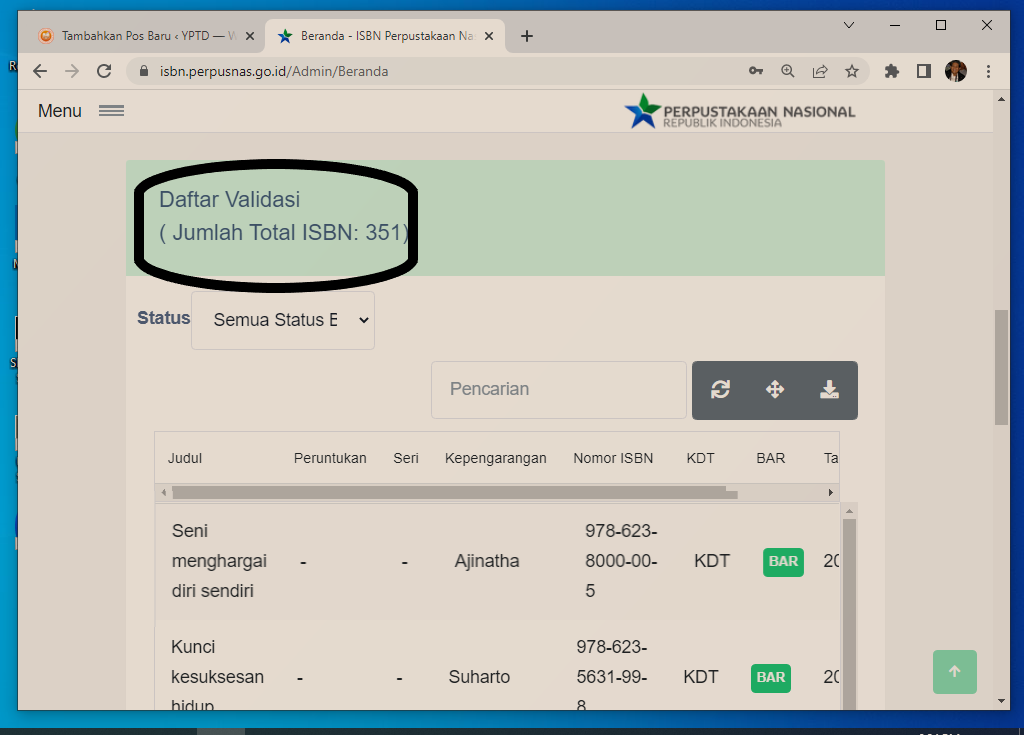Open the hamburger Menu icon
Image resolution: width=1024 pixels, height=735 pixels.
[111, 111]
